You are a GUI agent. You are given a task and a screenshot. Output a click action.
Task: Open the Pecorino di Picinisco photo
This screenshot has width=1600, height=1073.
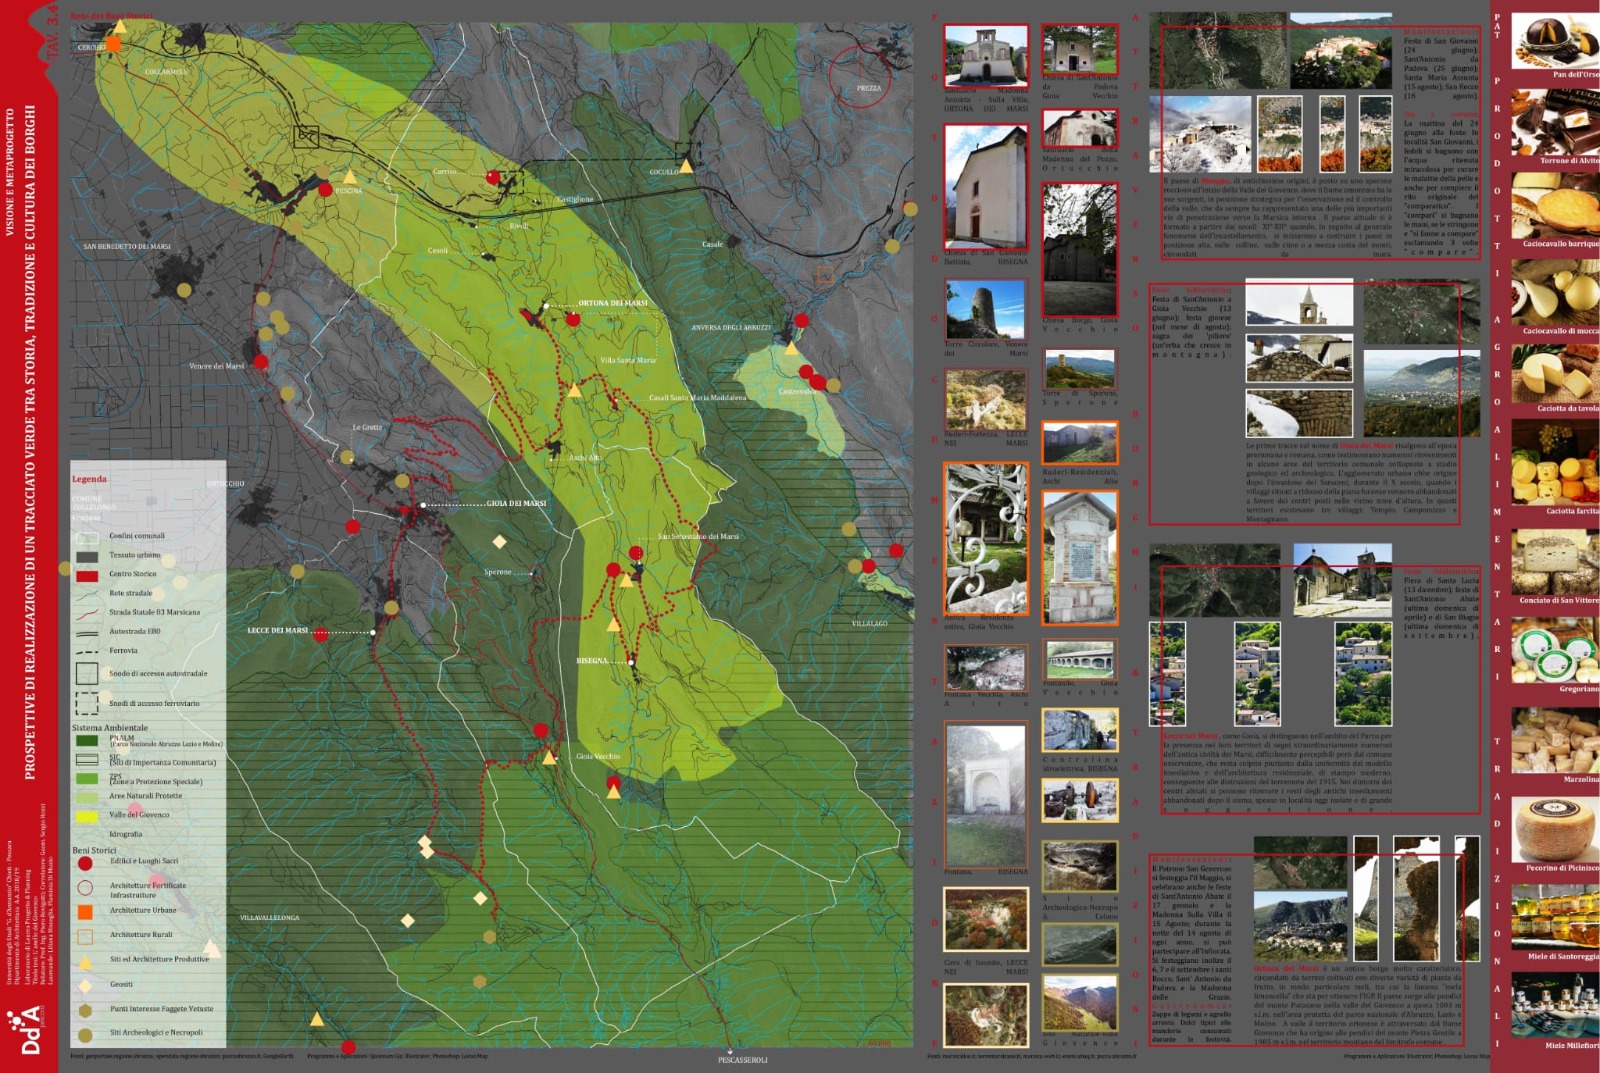click(1555, 829)
